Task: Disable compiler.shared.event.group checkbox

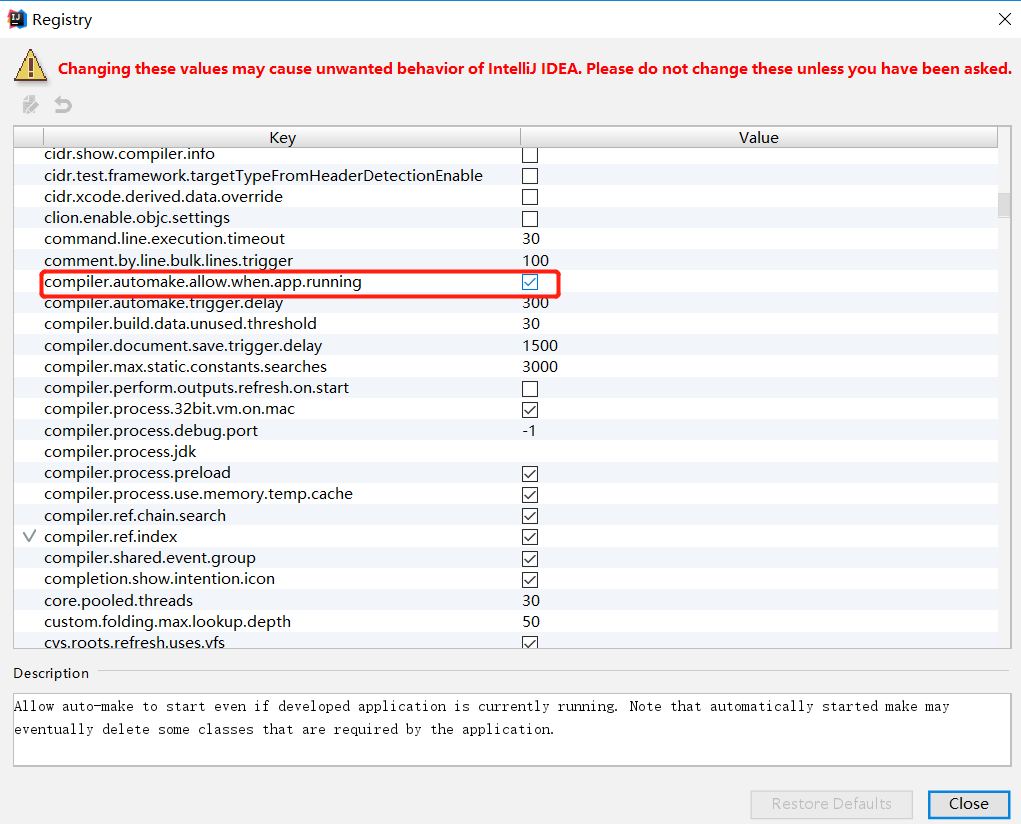Action: [x=530, y=559]
